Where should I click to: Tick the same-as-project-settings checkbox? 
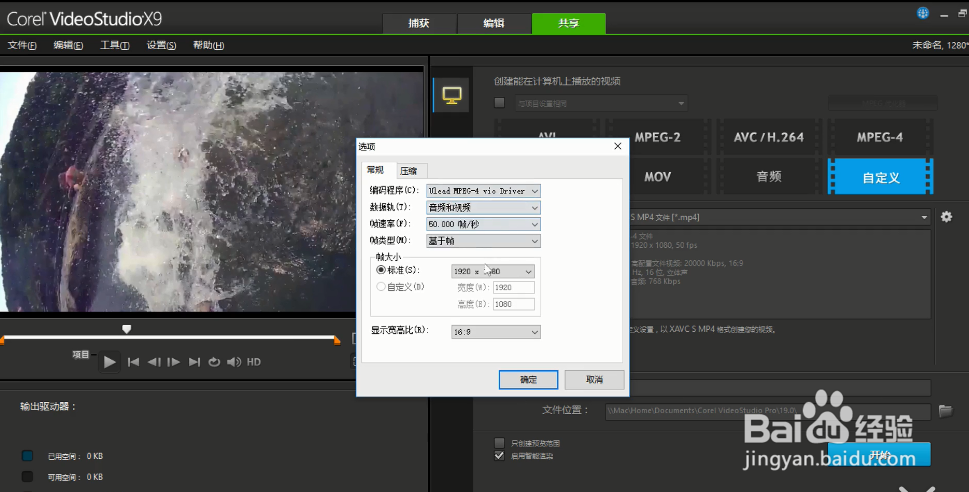(499, 103)
